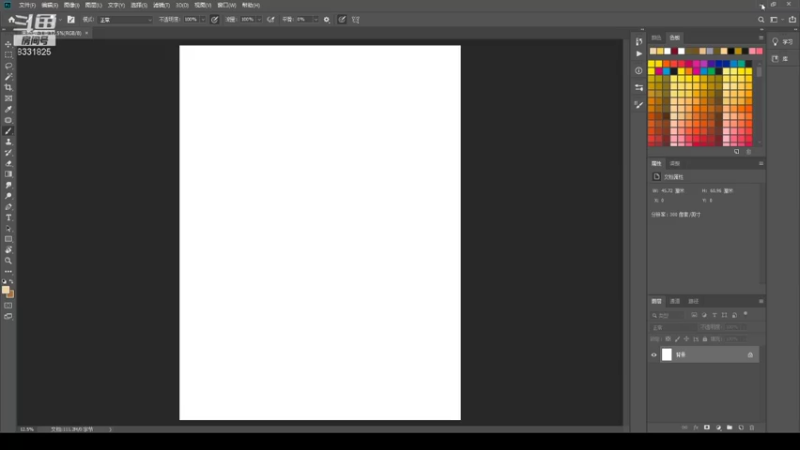Open the brush preset picker arrow
800x450 pixels.
[x=60, y=19]
